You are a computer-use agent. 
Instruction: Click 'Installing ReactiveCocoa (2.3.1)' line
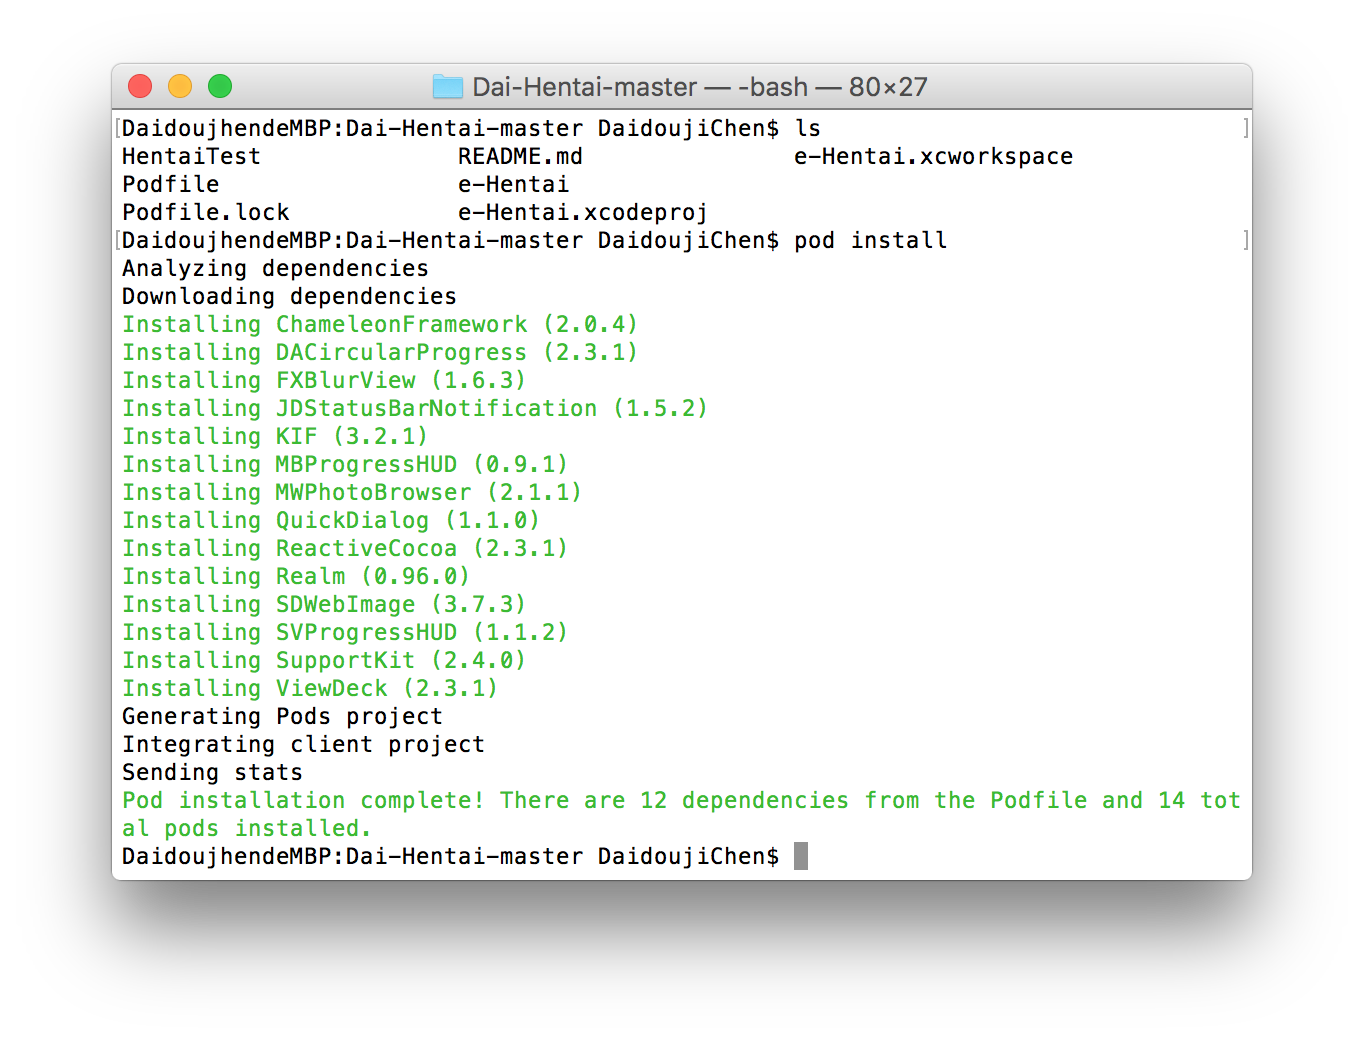345,549
